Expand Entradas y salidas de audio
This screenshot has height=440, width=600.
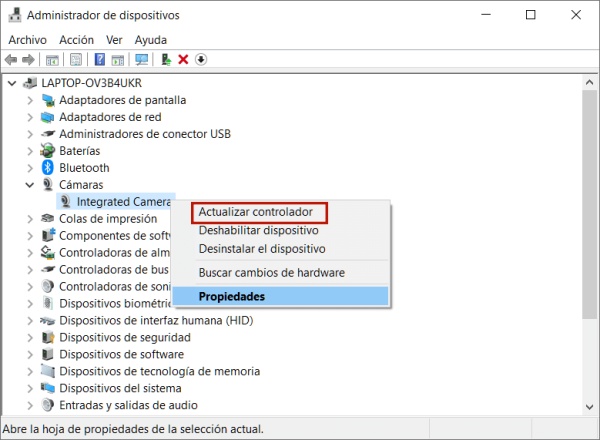coord(30,405)
